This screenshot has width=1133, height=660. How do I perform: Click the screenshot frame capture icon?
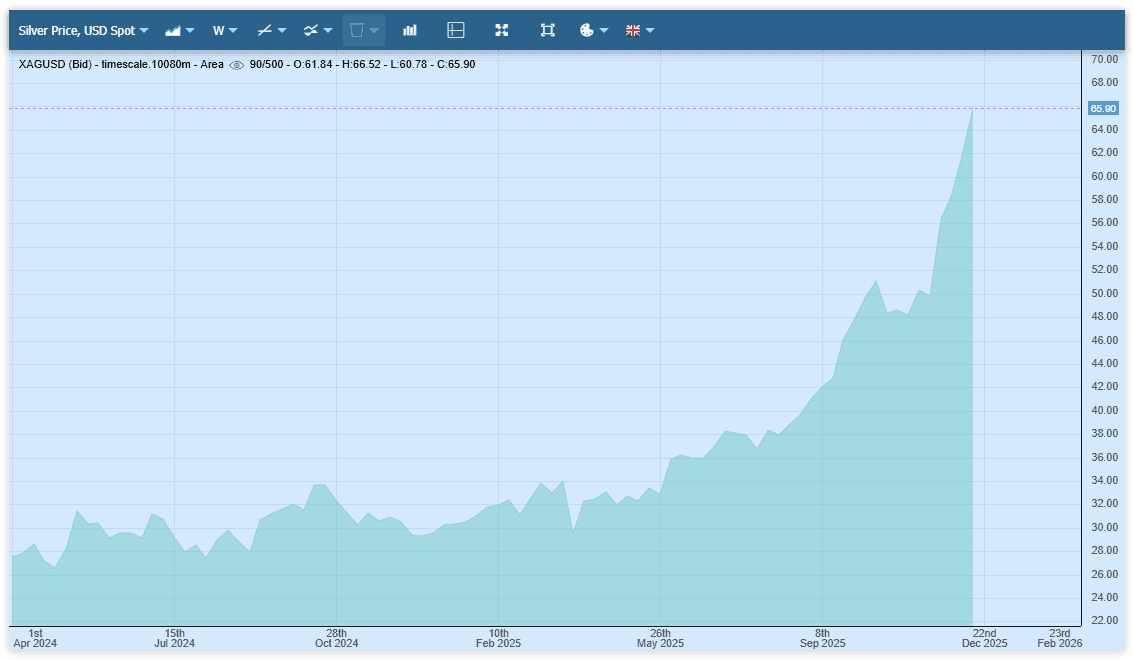pyautogui.click(x=548, y=31)
